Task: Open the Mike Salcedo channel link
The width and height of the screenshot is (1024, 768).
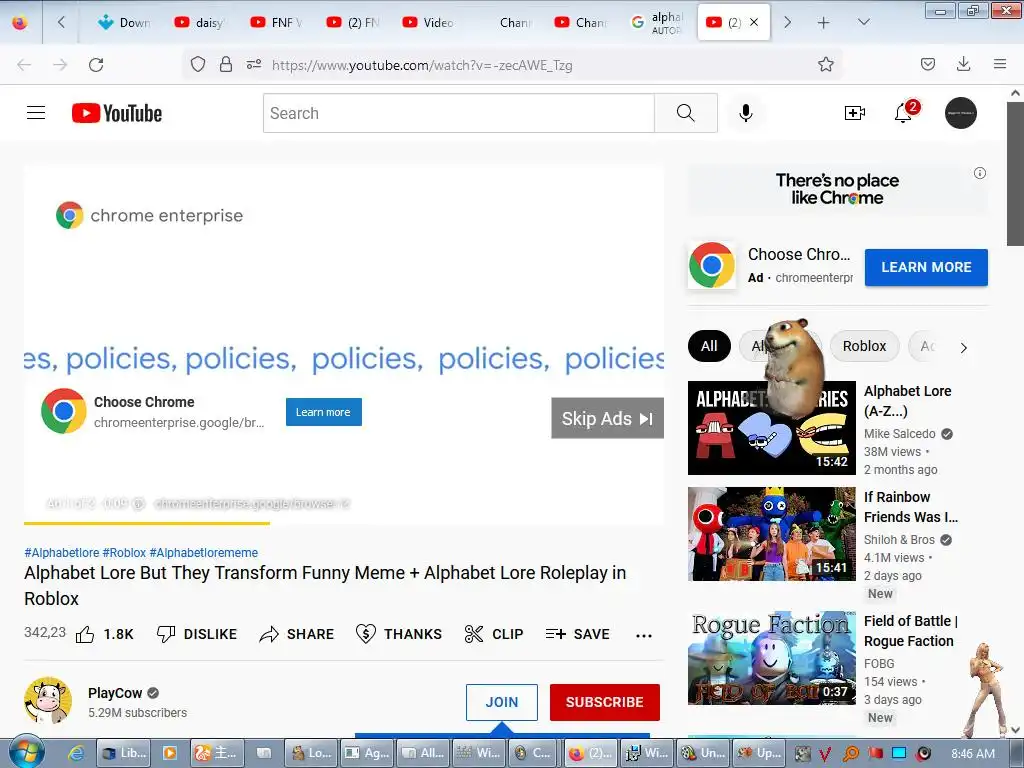Action: (x=899, y=434)
